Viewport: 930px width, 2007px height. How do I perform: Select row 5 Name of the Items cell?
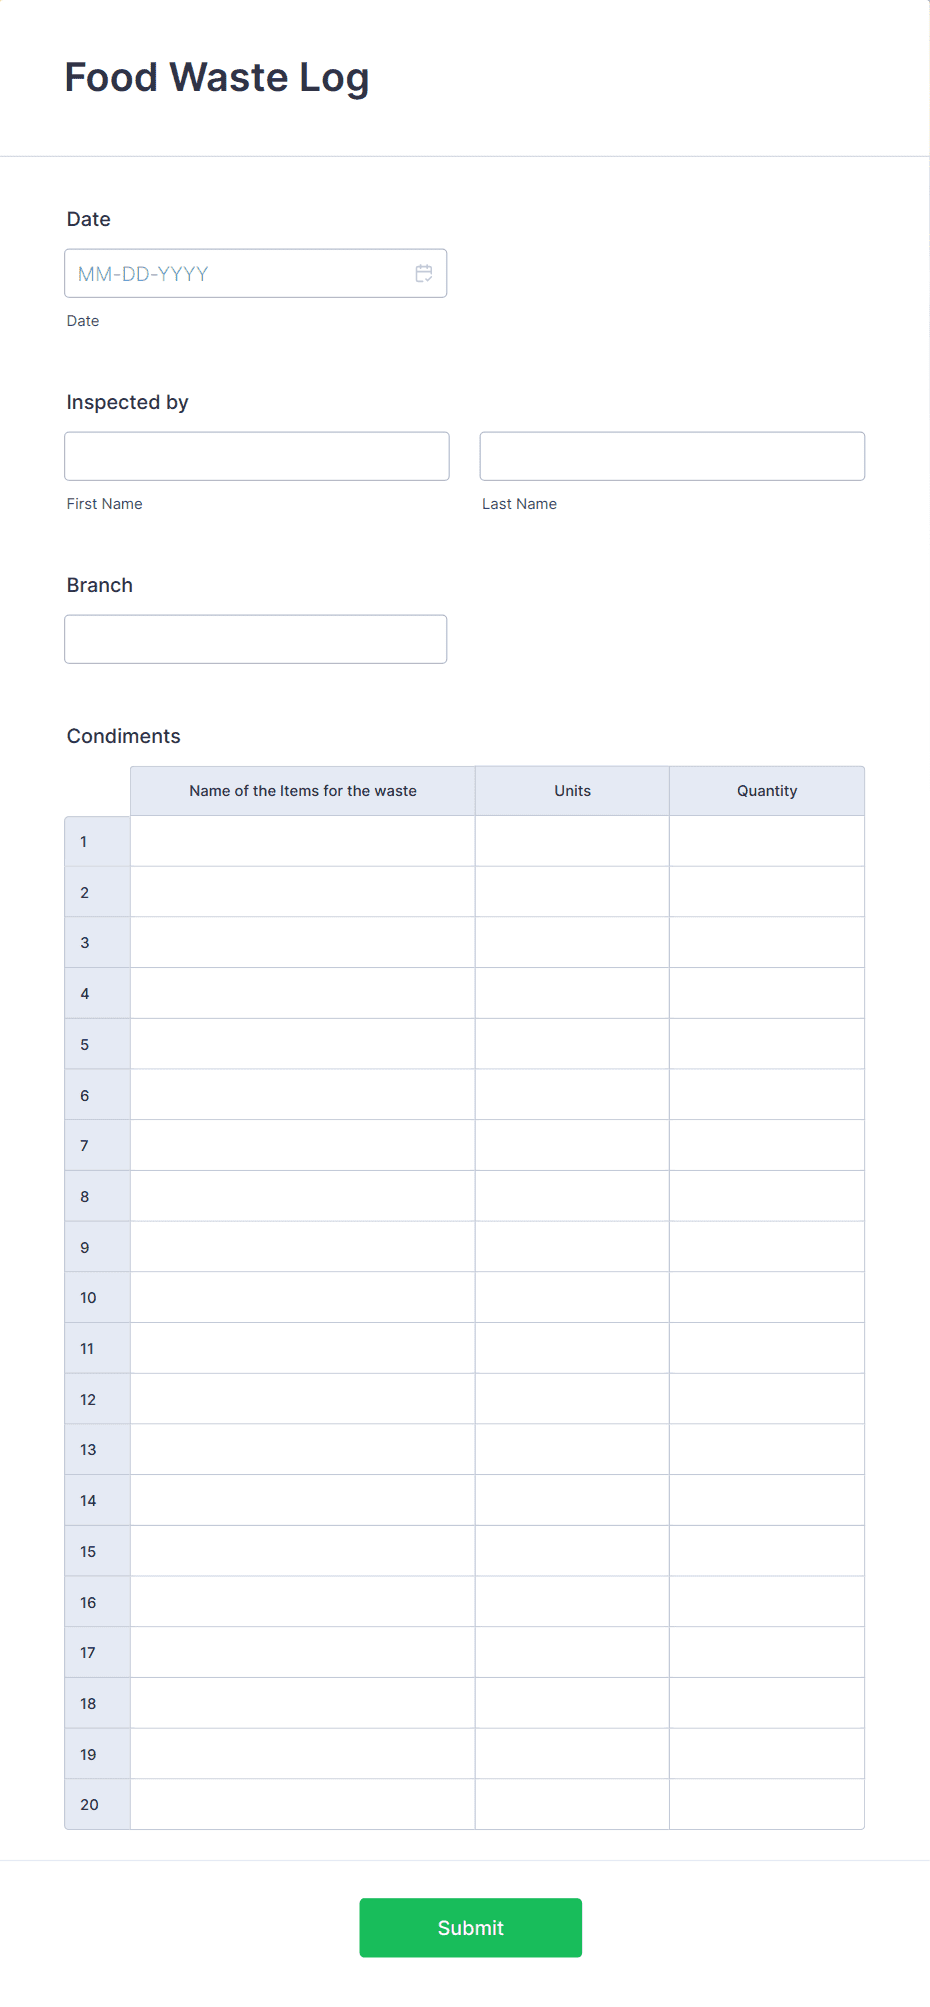302,1043
